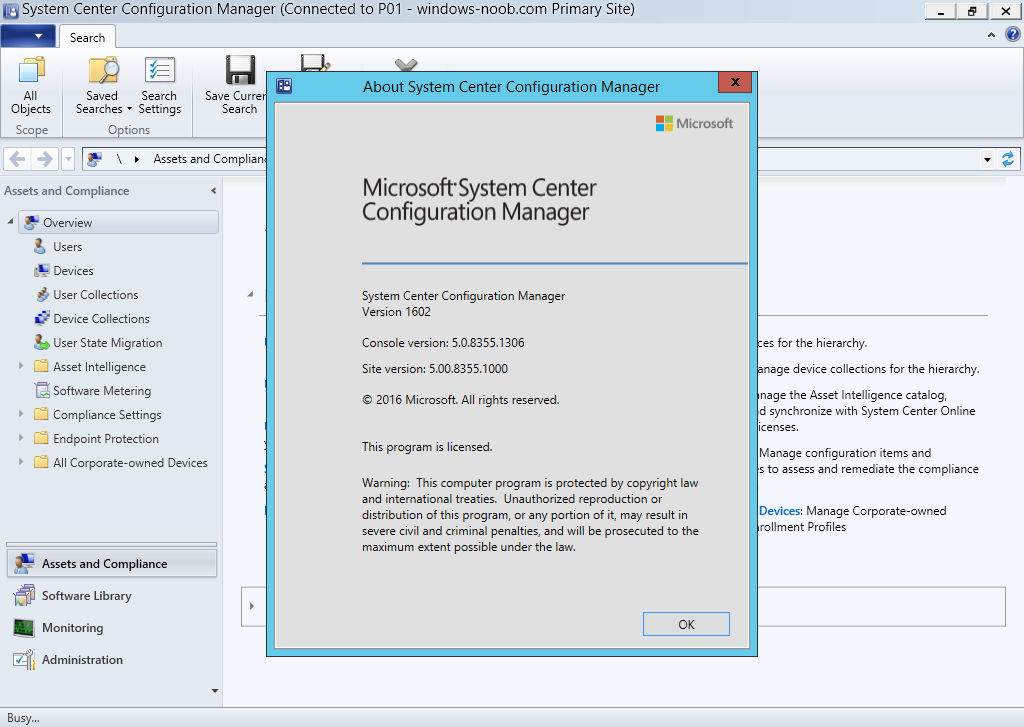The image size is (1024, 727).
Task: Click the refresh icon in address bar
Action: tap(1008, 159)
